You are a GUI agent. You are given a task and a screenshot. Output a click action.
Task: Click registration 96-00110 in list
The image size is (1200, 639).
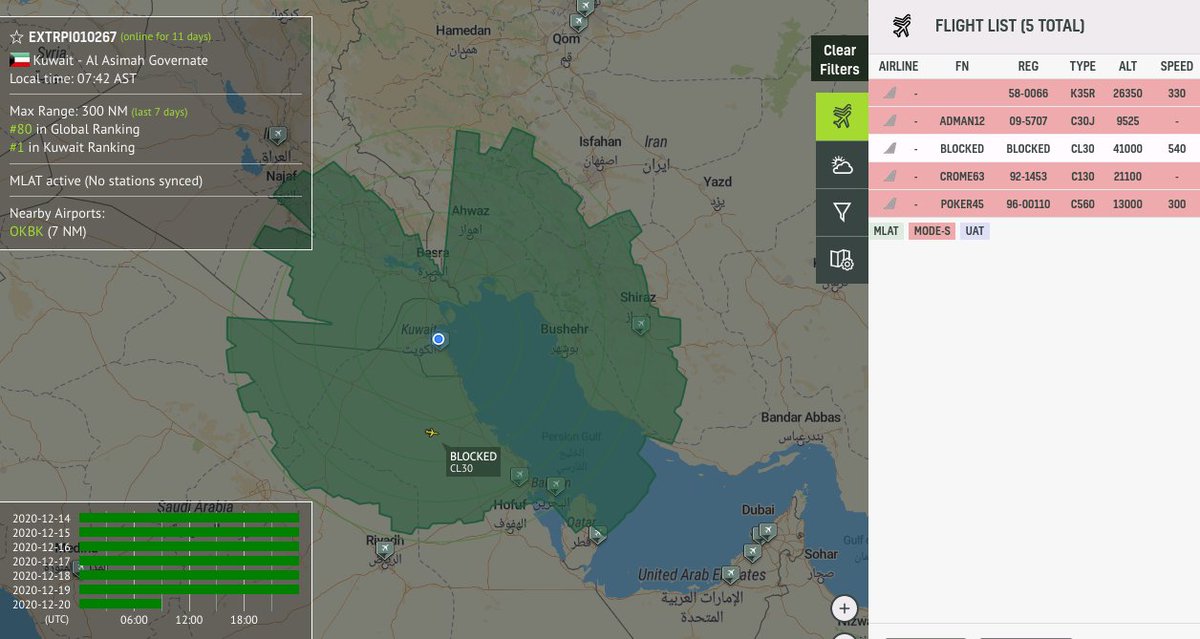(x=1028, y=205)
